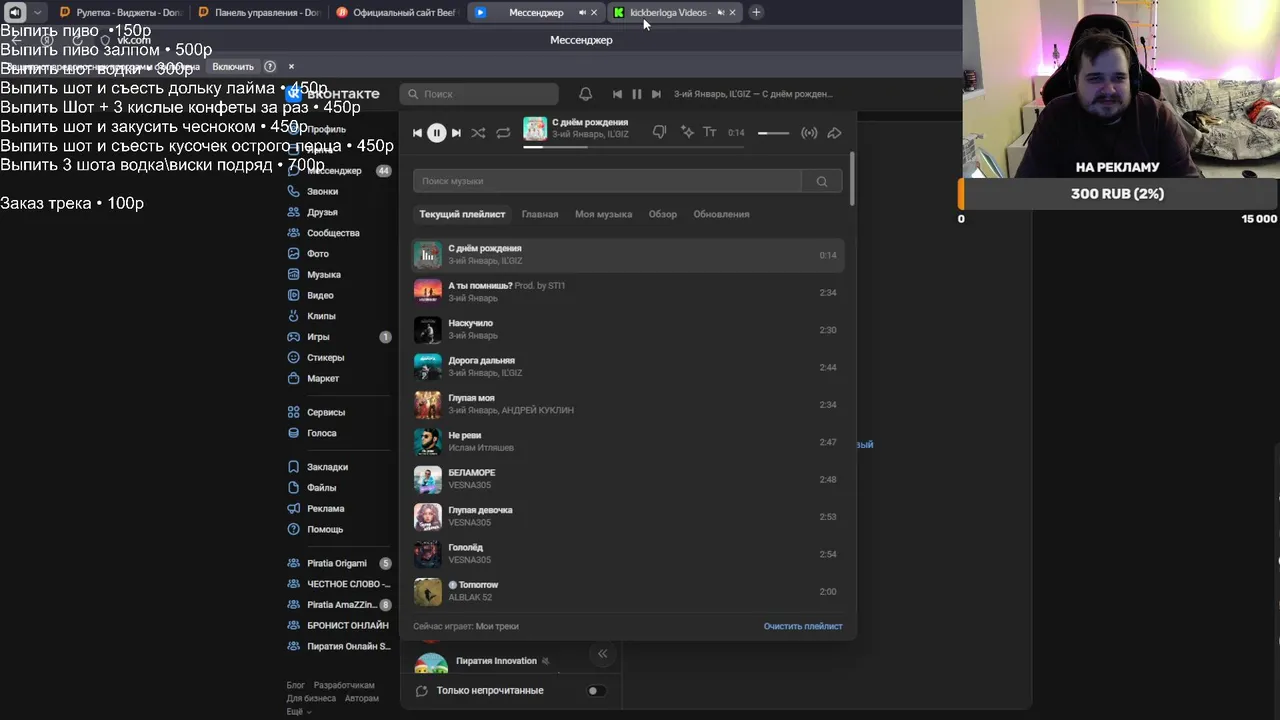Viewport: 1280px width, 720px height.
Task: Open Сообщества in the VK sidebar
Action: pyautogui.click(x=333, y=233)
